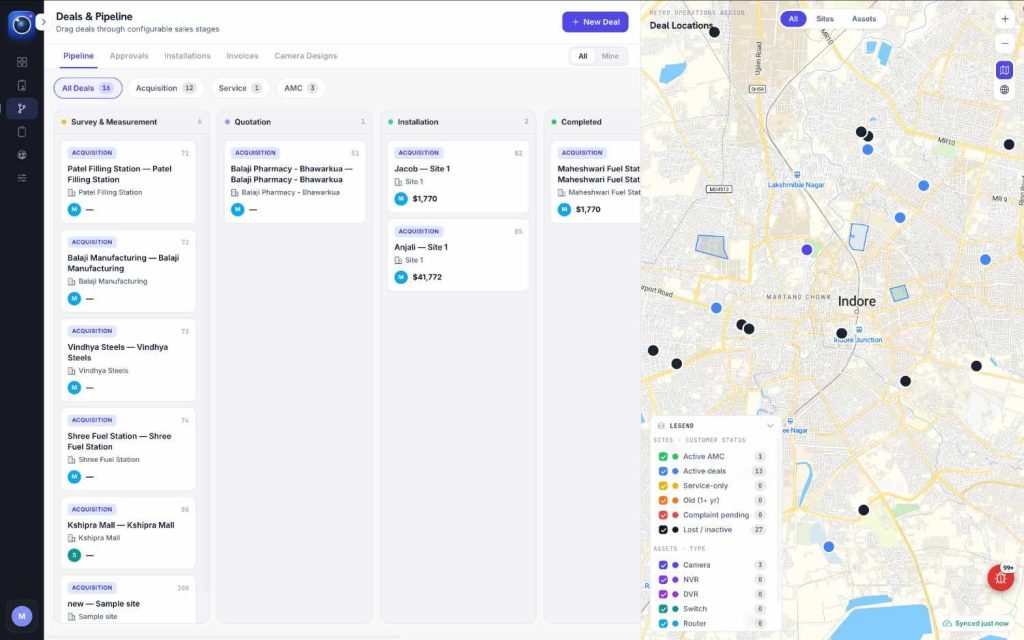The width and height of the screenshot is (1024, 640).
Task: Click the $41,772 amount on Anjali card
Action: 427,277
